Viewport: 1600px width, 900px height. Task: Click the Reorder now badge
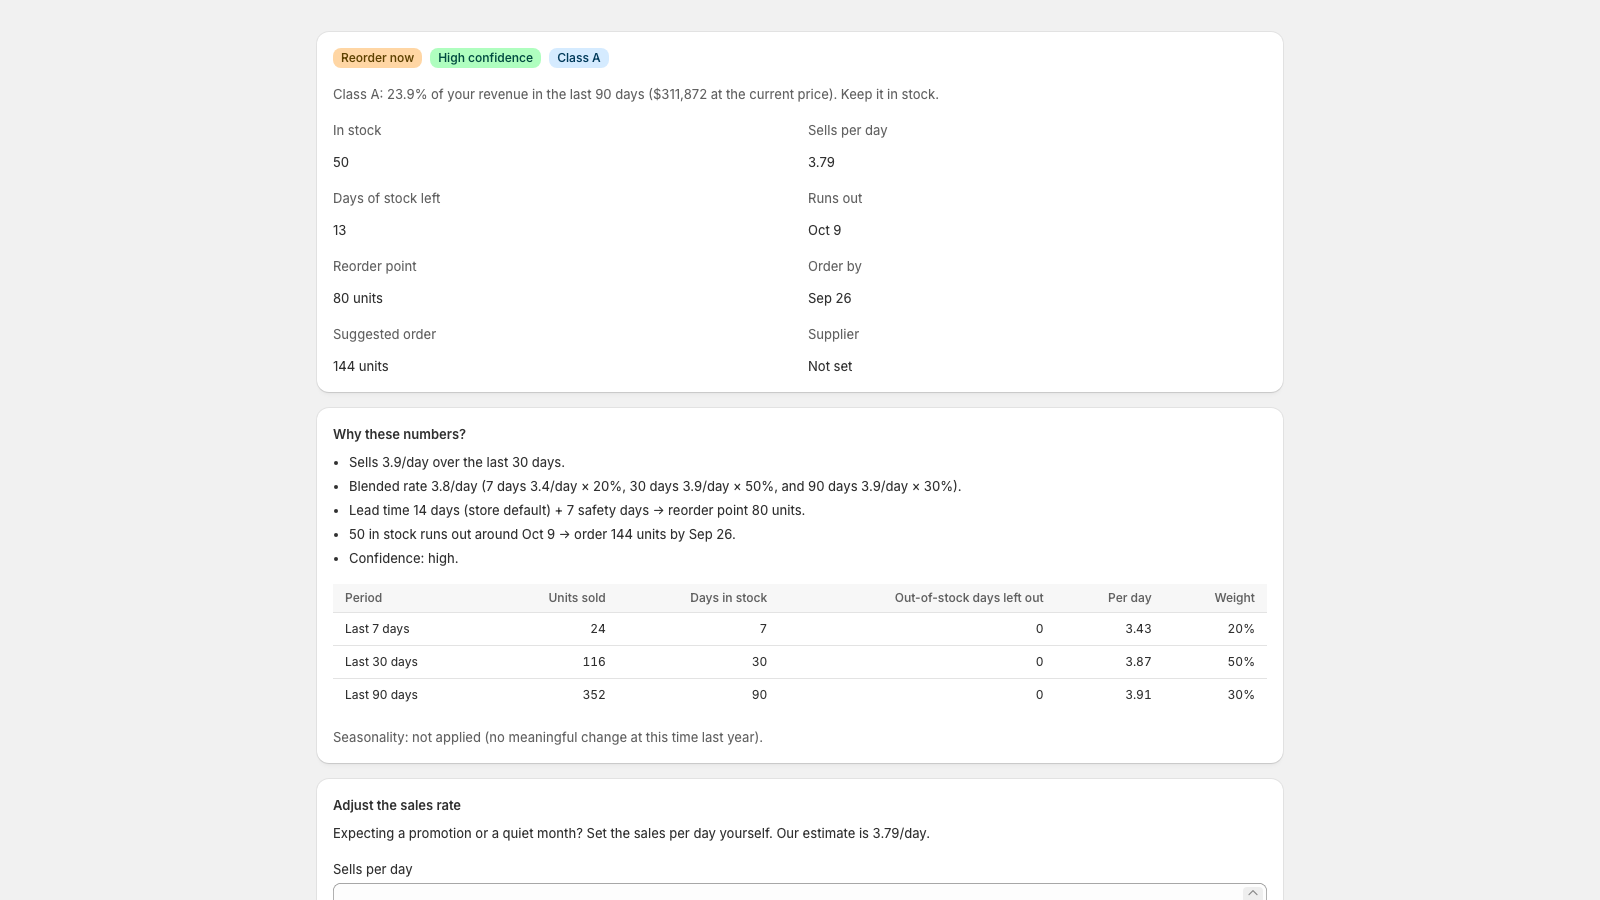click(377, 58)
